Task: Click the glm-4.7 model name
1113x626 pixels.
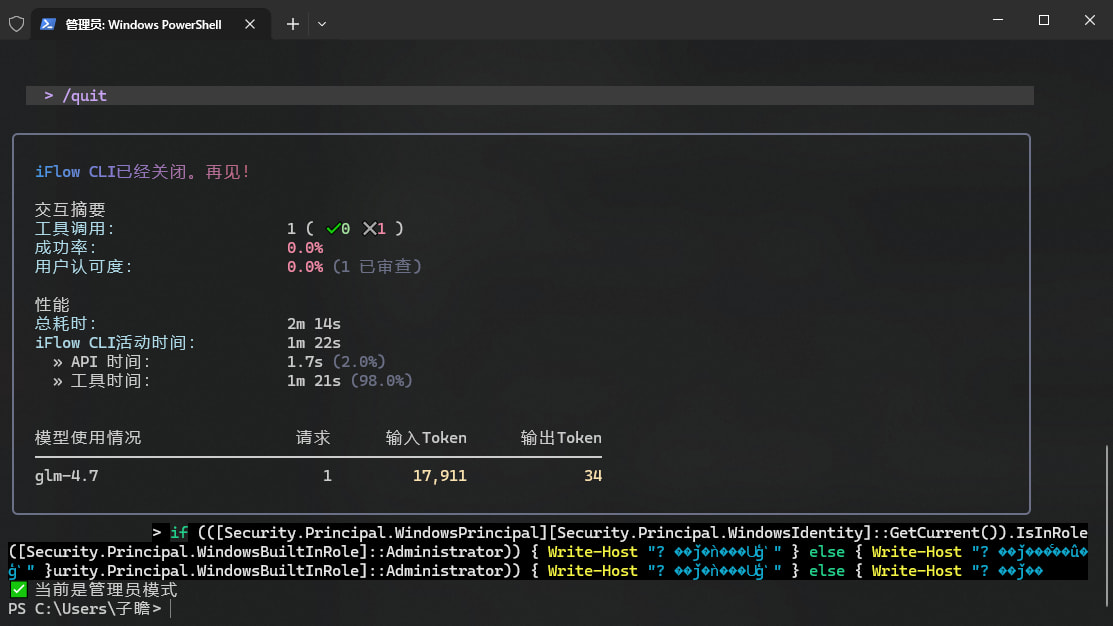Action: tap(66, 476)
